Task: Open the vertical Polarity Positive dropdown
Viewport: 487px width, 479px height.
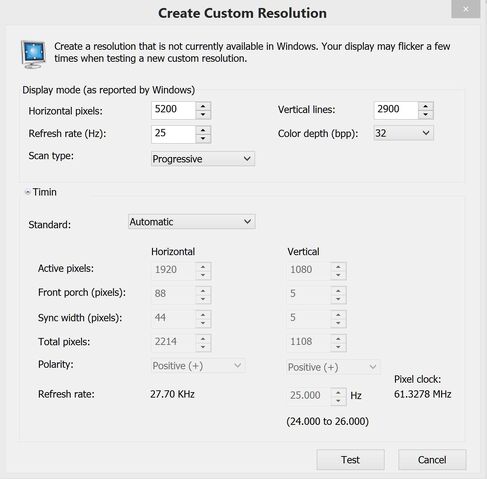Action: pyautogui.click(x=333, y=367)
